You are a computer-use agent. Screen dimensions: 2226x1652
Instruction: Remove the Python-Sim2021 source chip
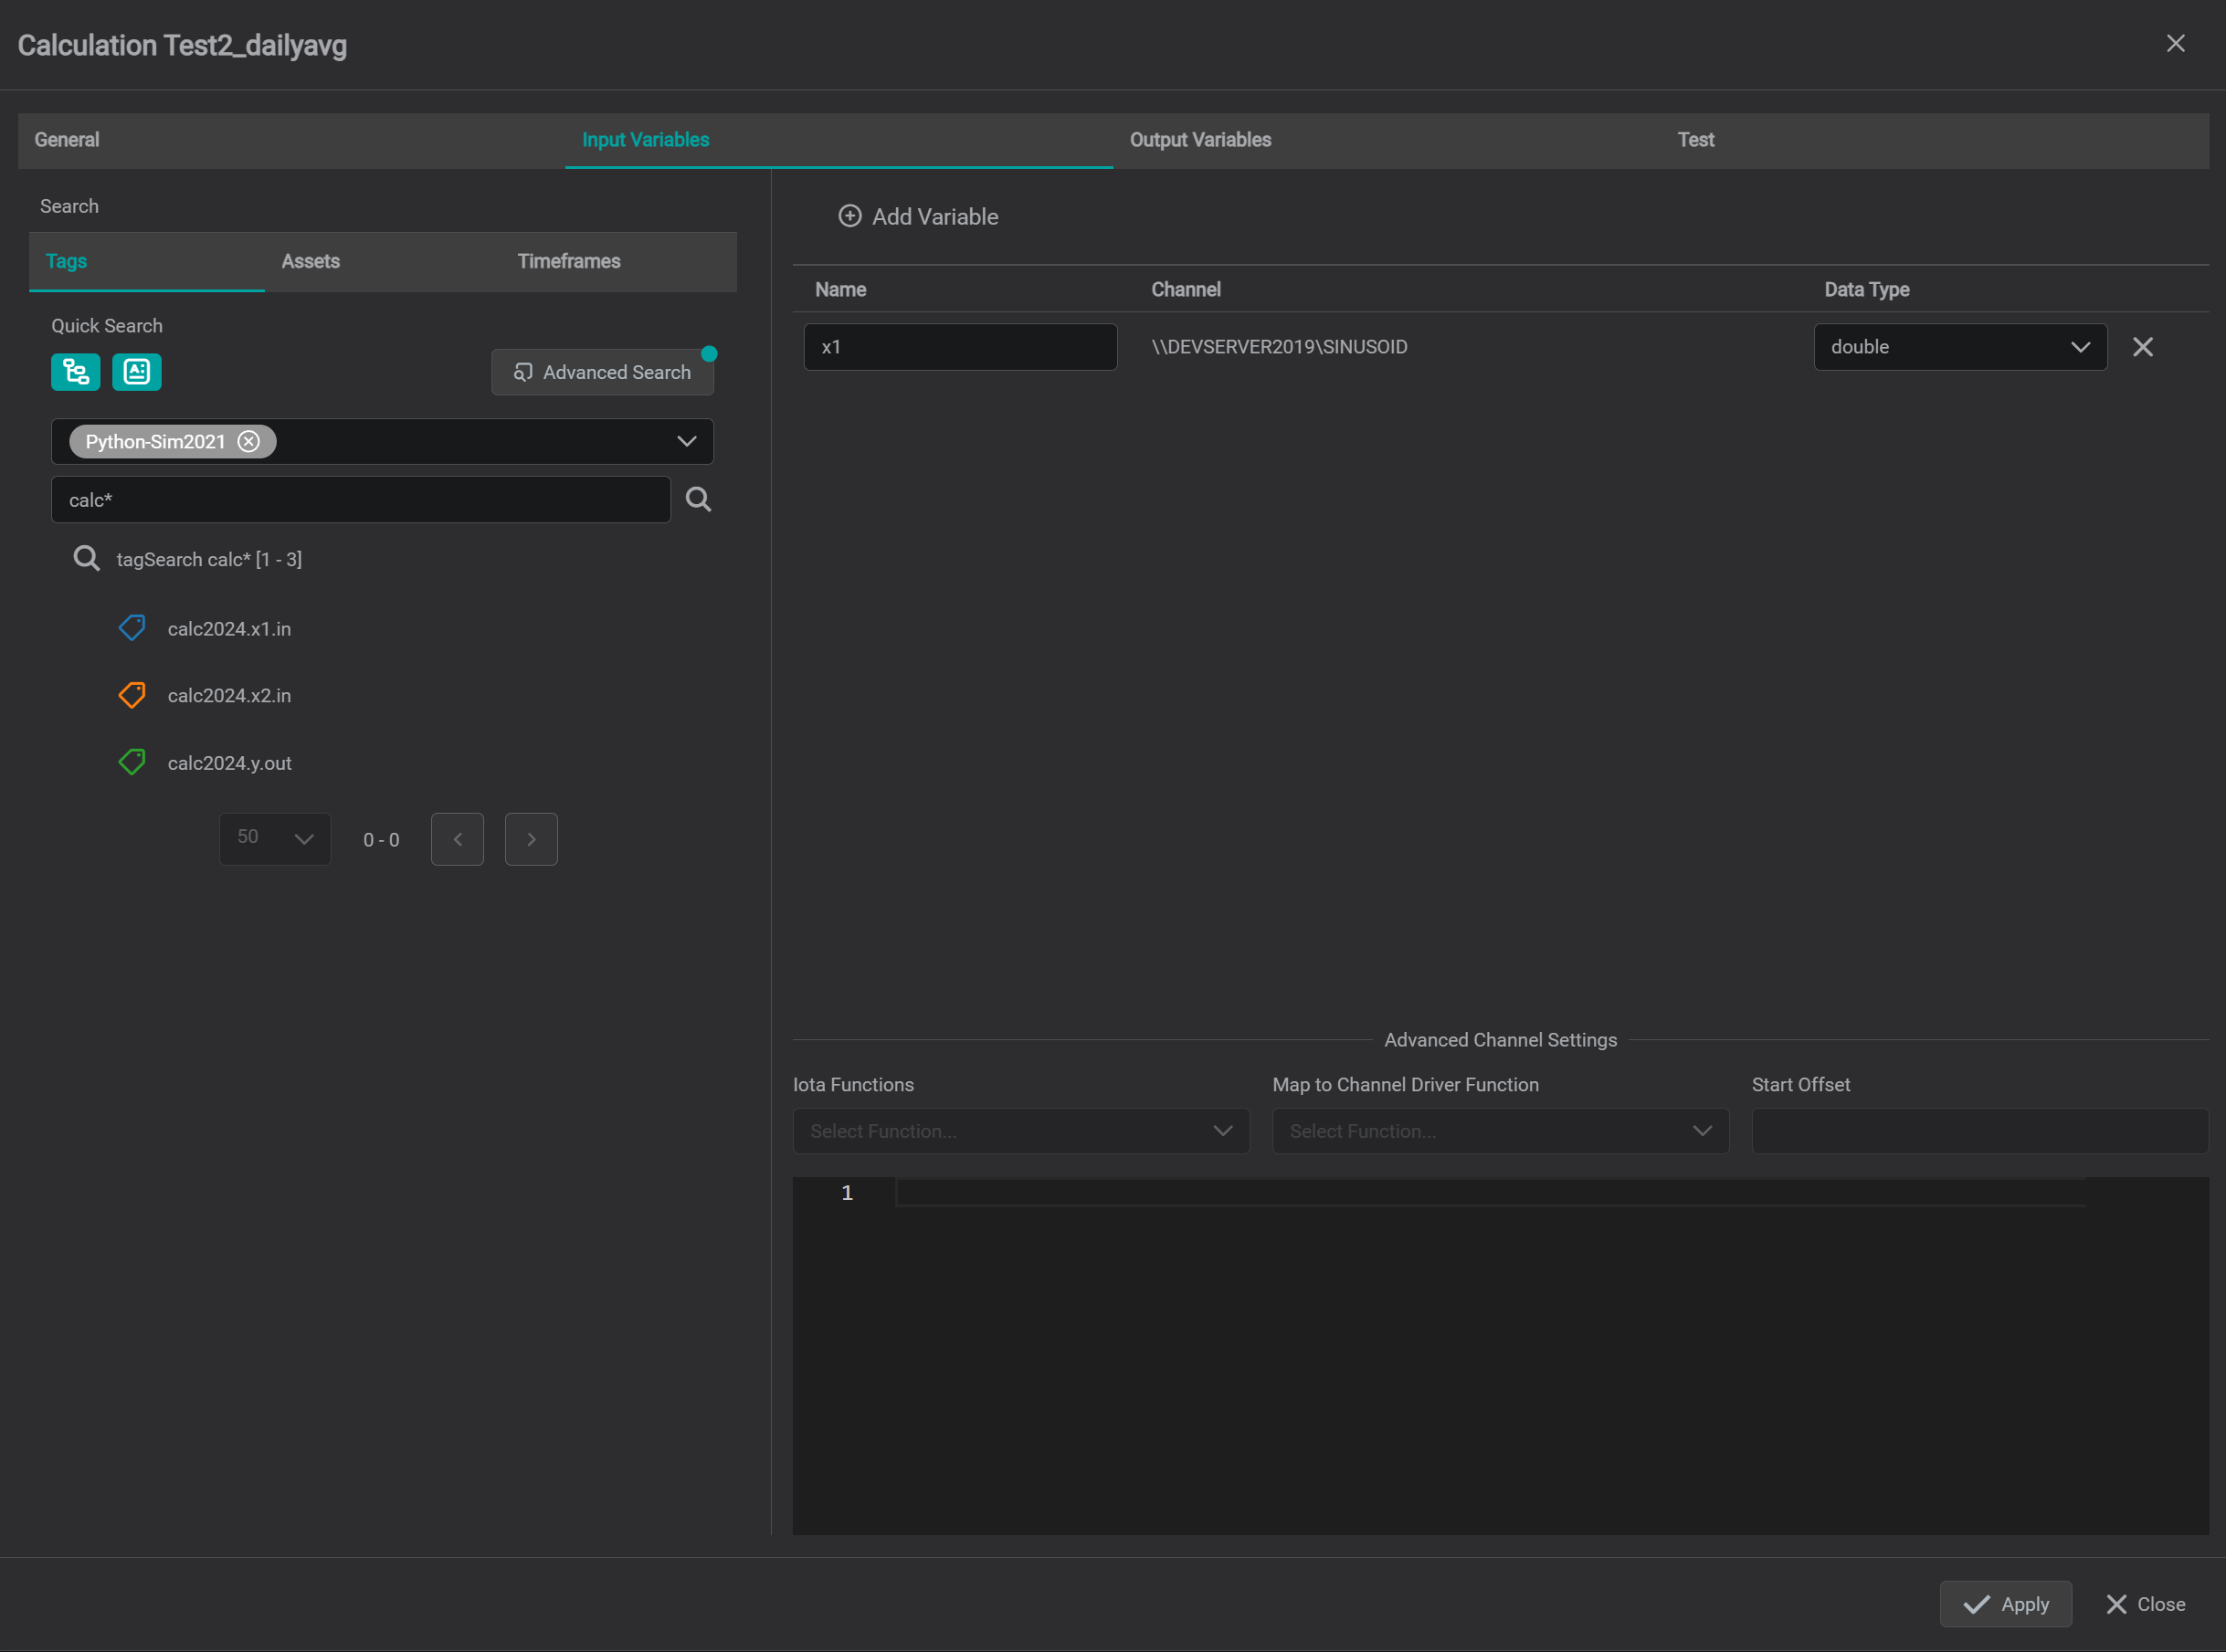[x=249, y=441]
